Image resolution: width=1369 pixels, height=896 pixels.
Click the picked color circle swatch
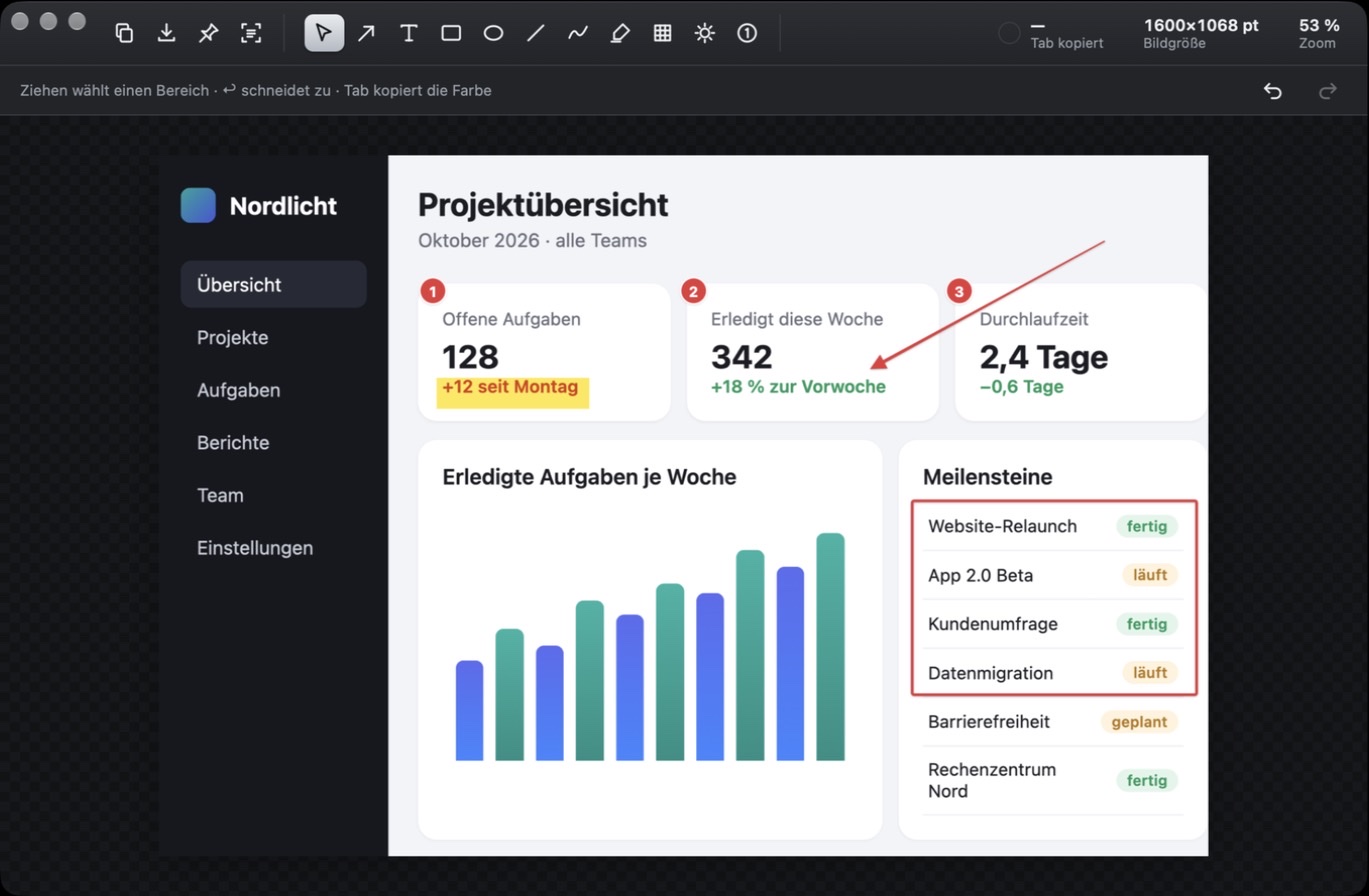click(1010, 33)
